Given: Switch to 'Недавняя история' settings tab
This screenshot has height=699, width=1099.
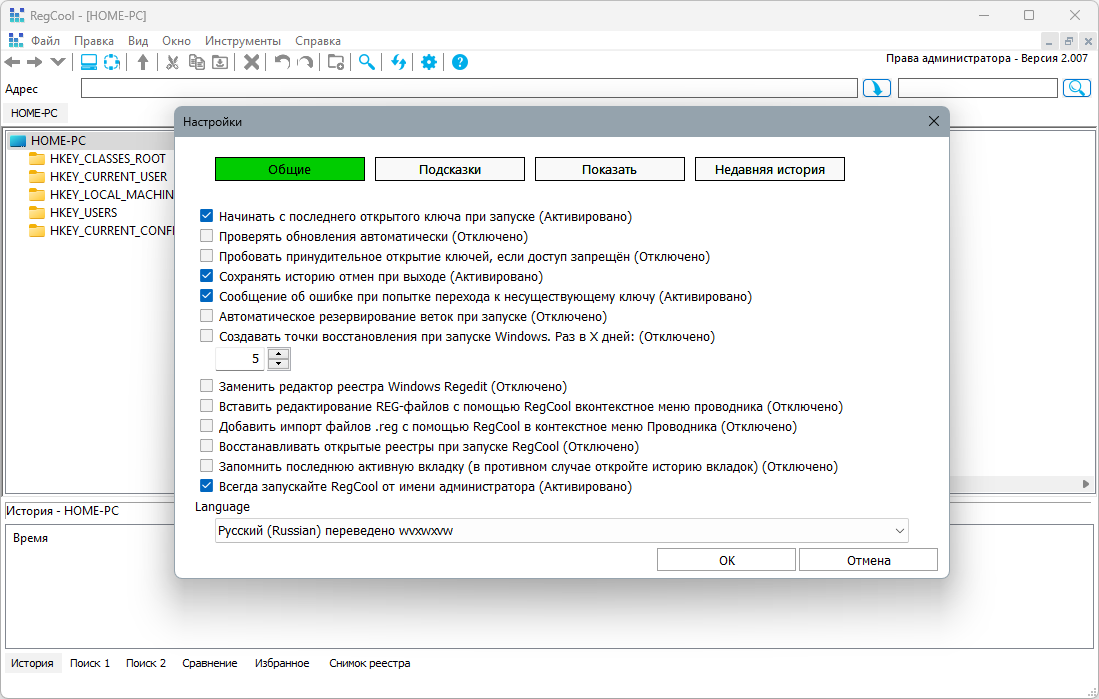Looking at the screenshot, I should 770,169.
